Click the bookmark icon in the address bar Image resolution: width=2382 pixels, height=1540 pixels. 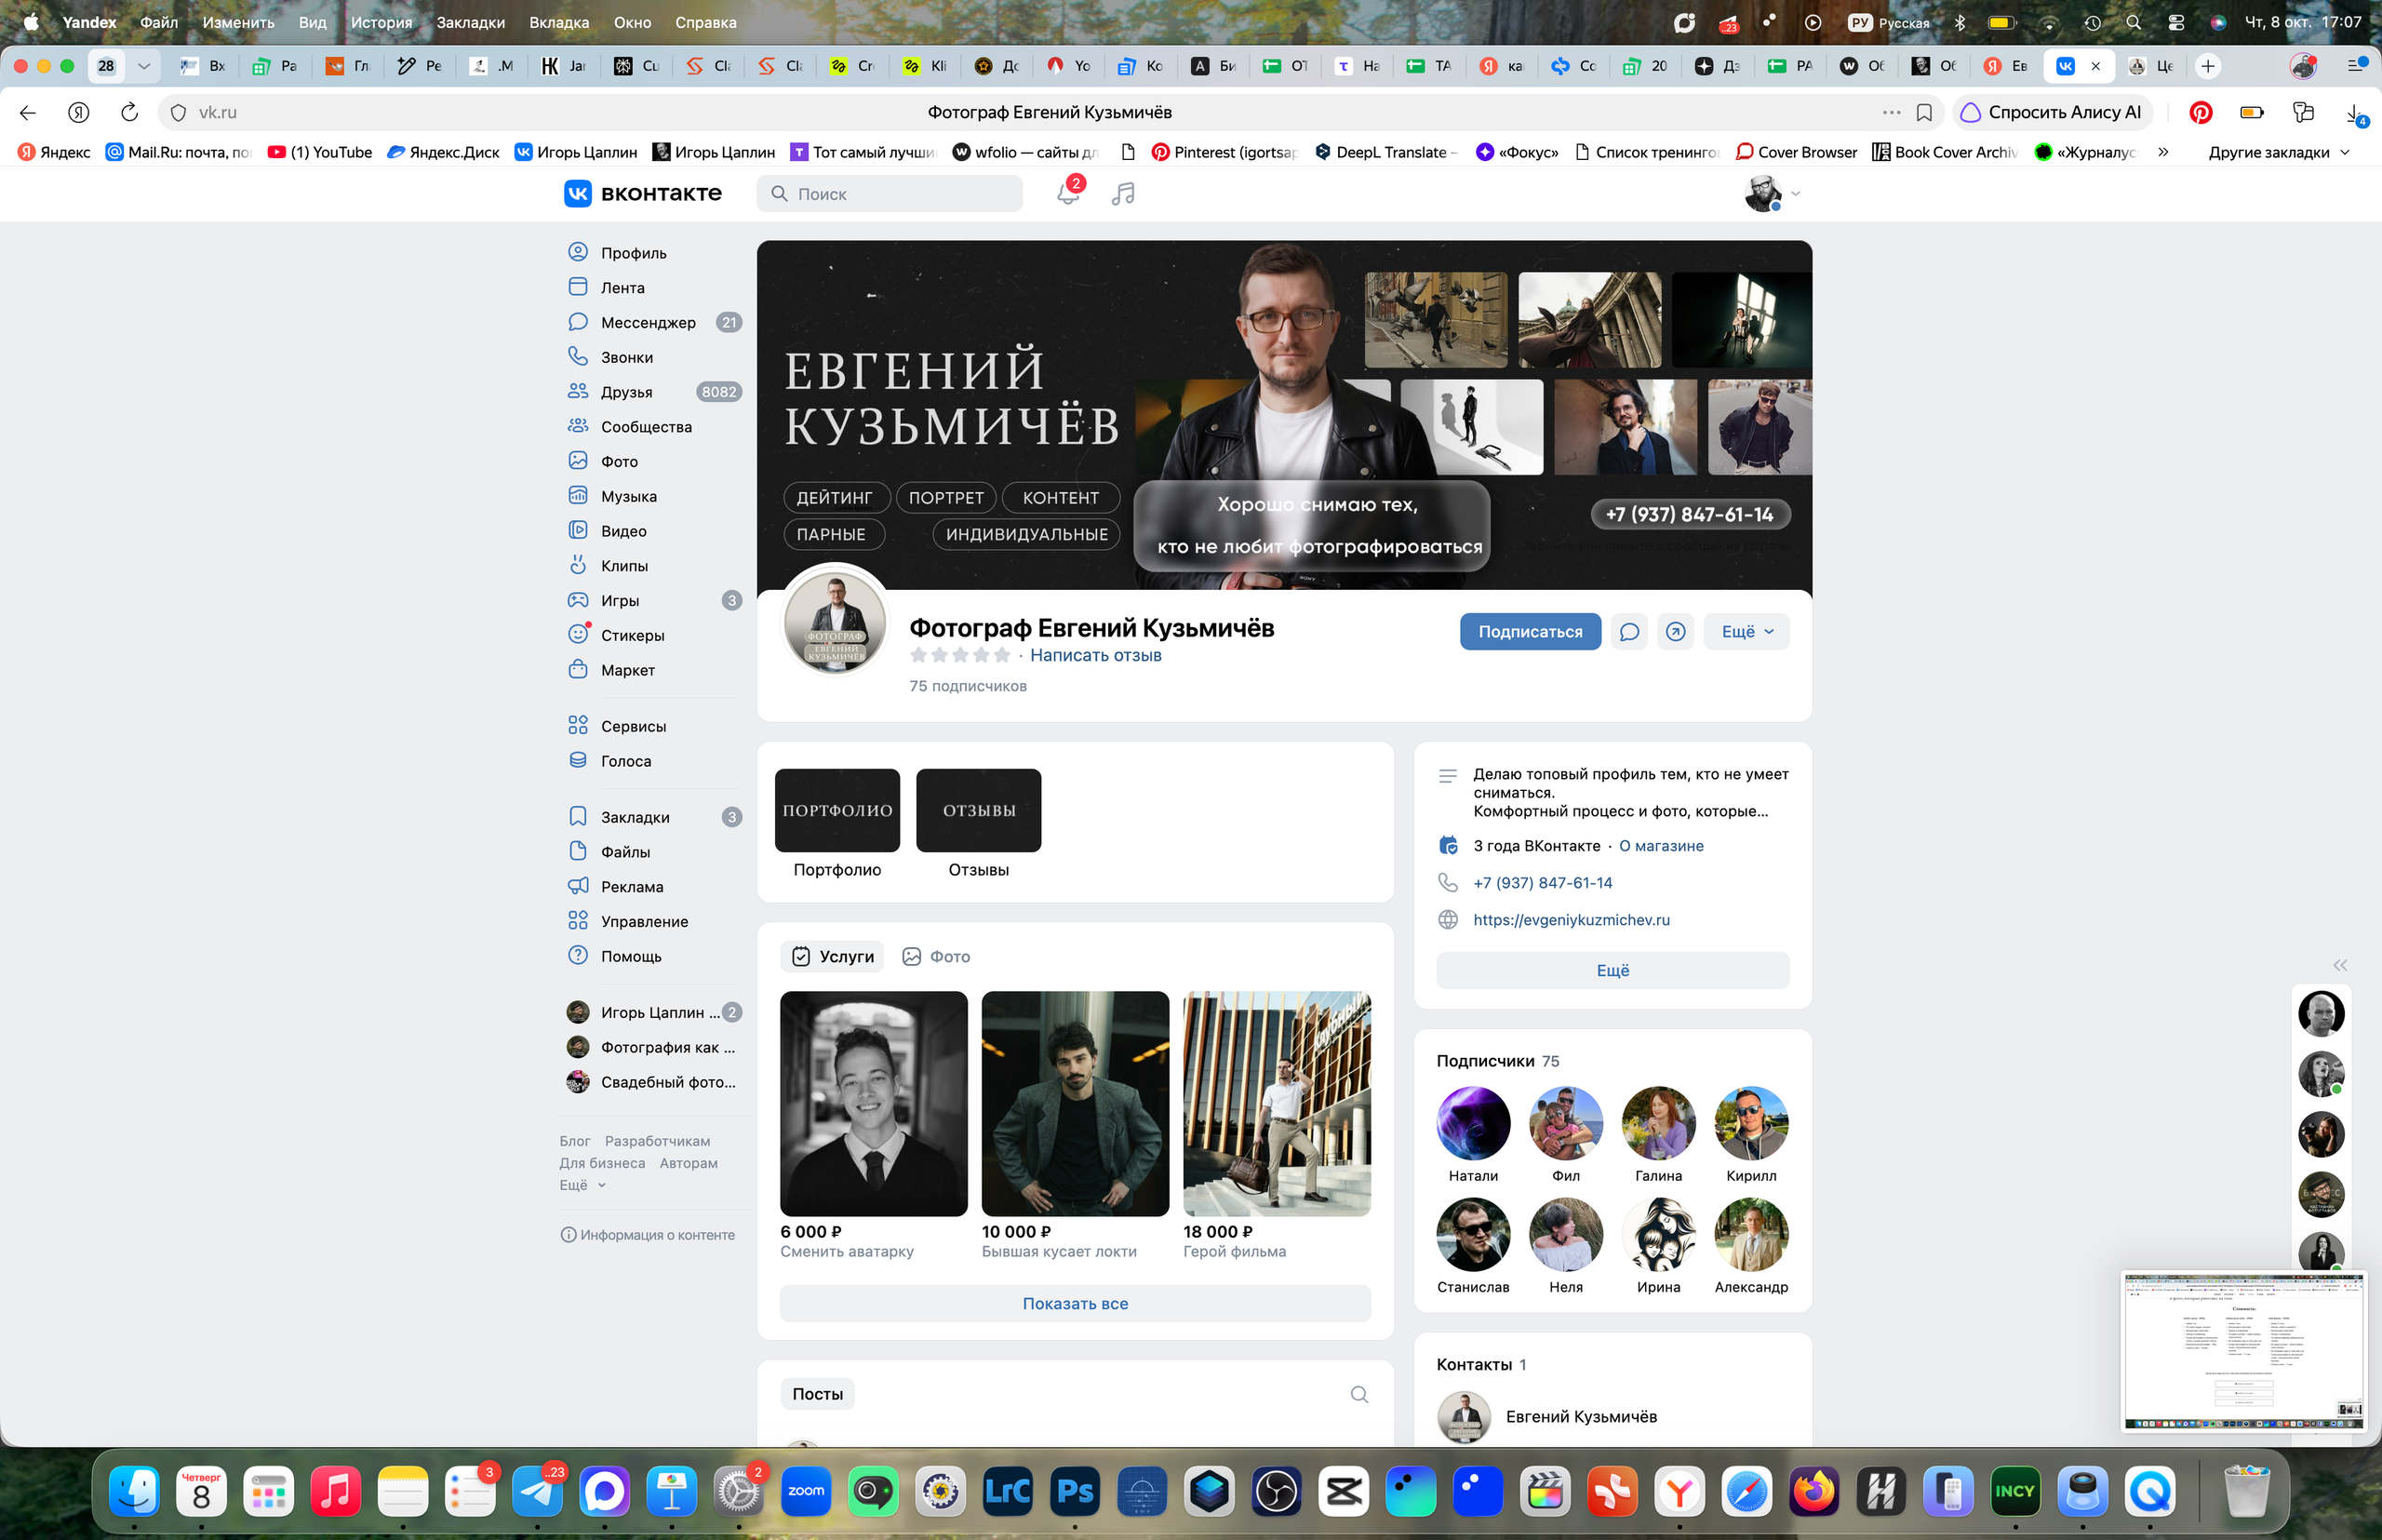(x=1924, y=112)
